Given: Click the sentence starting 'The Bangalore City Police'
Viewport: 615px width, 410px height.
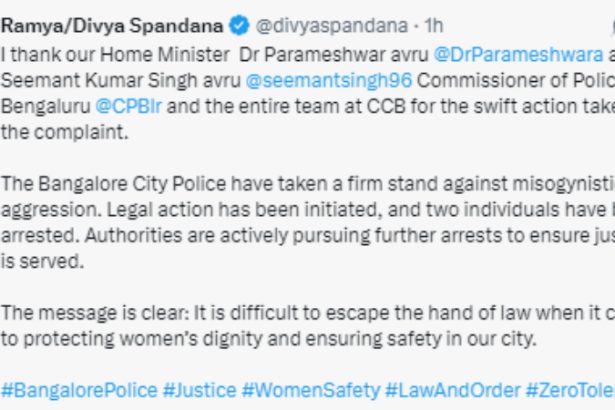Looking at the screenshot, I should pyautogui.click(x=308, y=184).
